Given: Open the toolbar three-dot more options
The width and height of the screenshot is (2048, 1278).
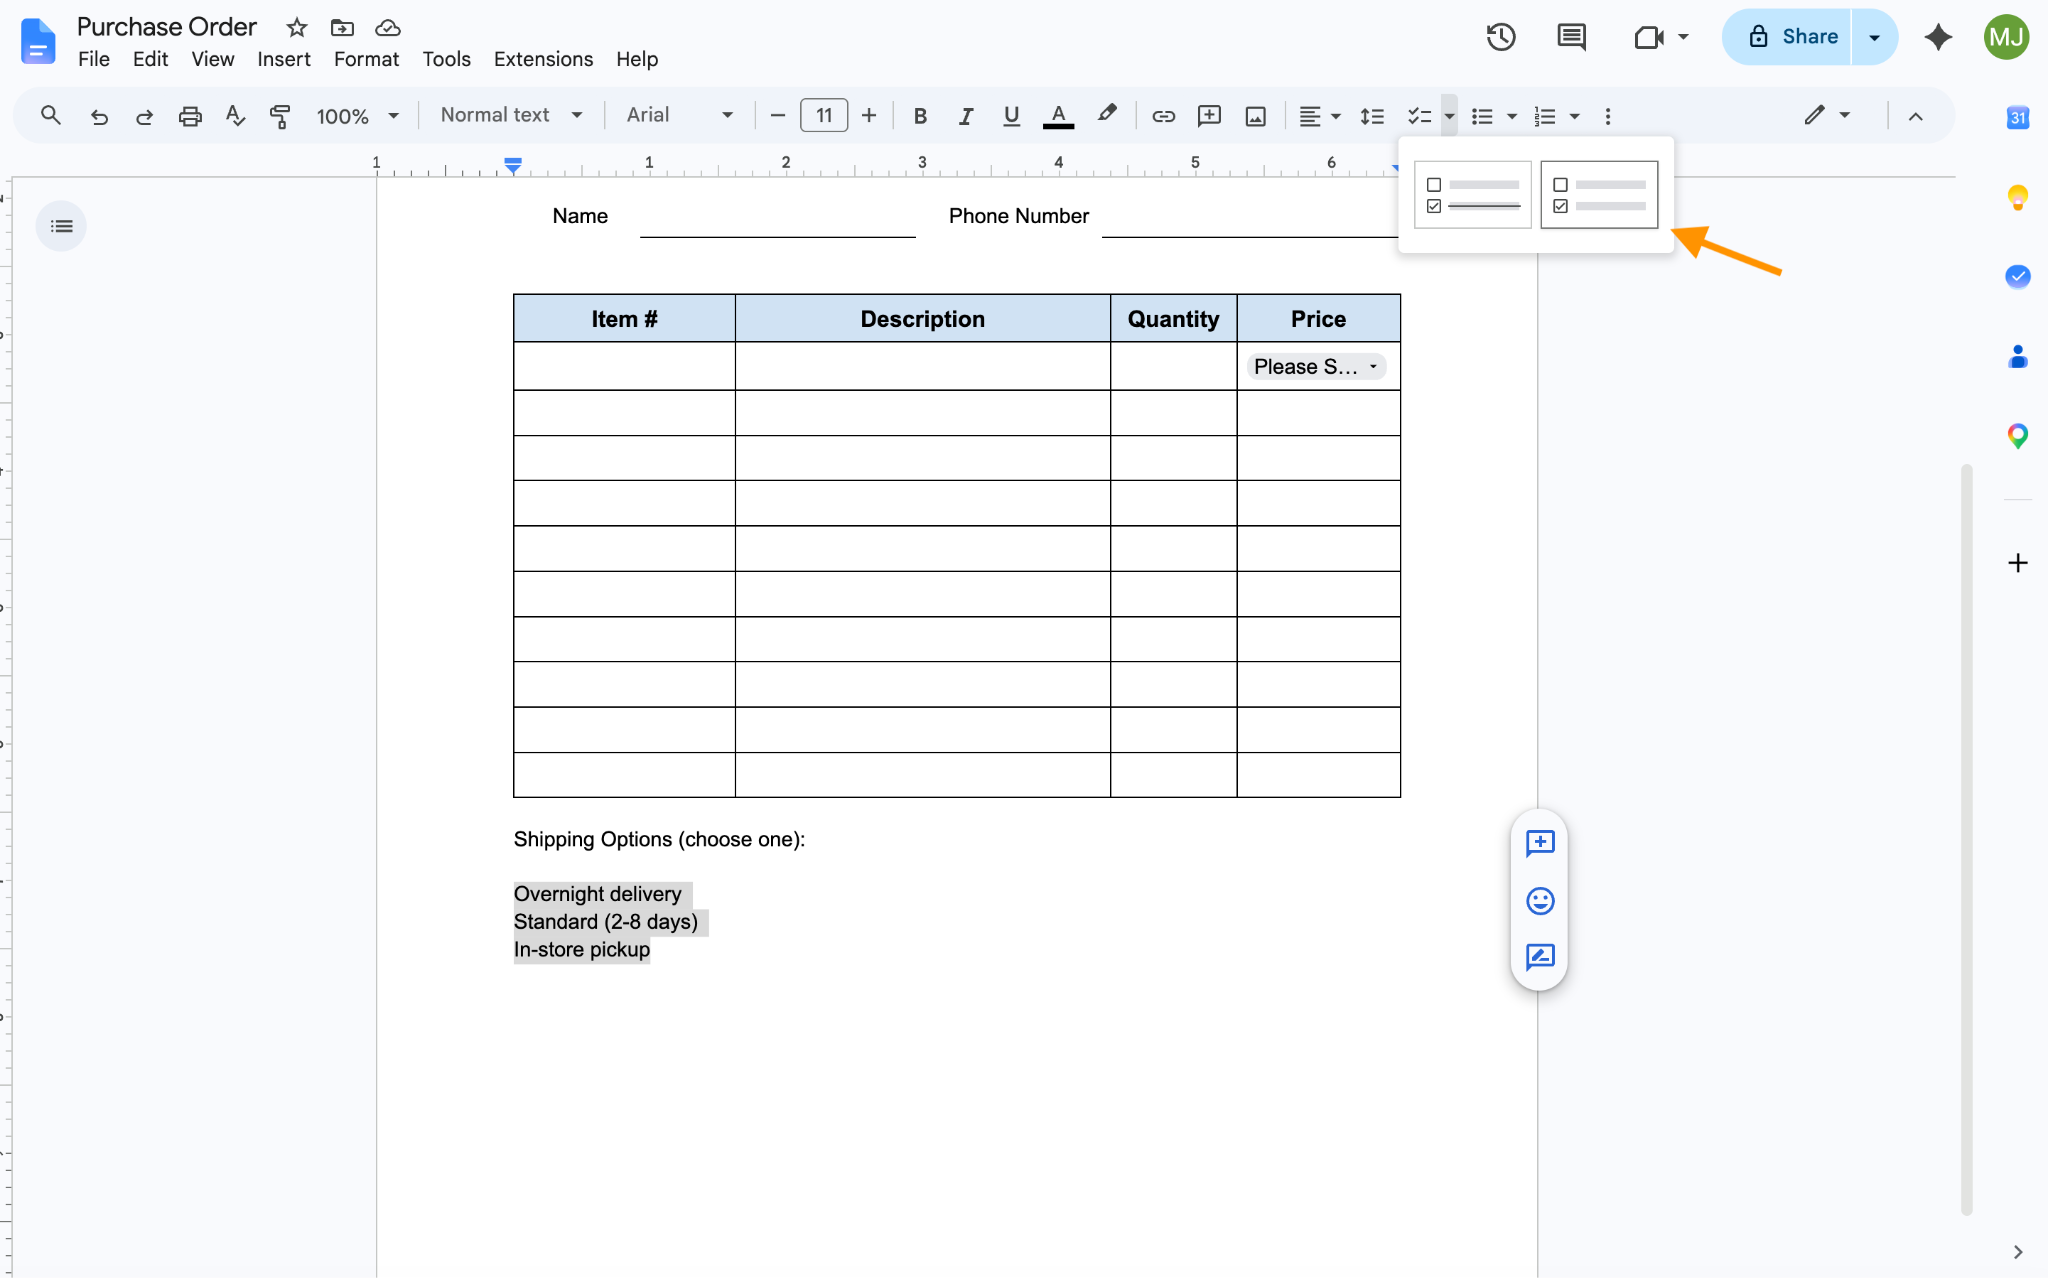Looking at the screenshot, I should [1608, 116].
